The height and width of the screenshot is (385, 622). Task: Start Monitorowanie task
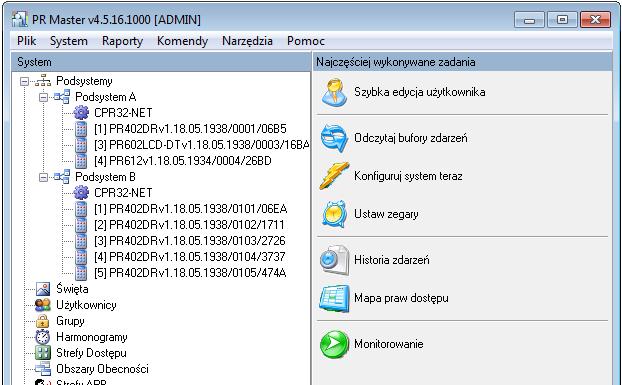389,344
